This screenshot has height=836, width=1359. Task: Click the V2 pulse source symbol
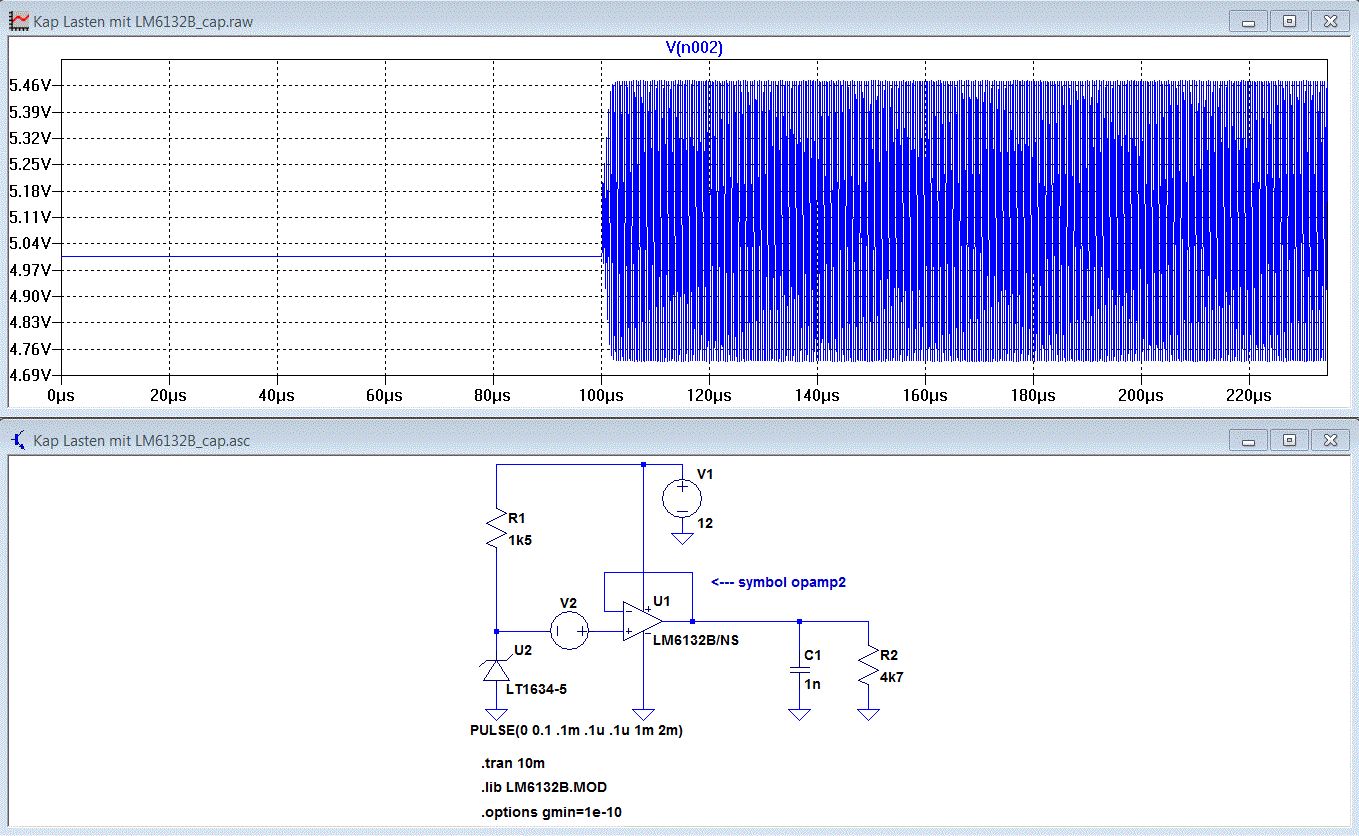570,631
